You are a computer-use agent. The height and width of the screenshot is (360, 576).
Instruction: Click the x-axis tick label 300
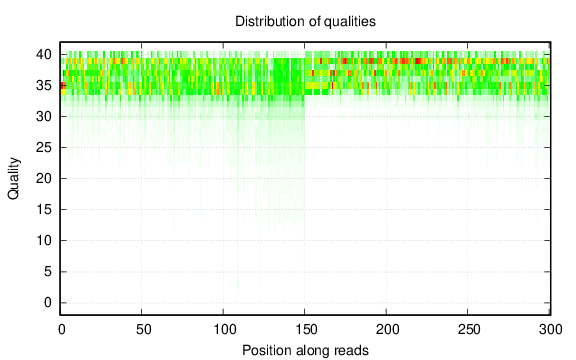coord(550,330)
